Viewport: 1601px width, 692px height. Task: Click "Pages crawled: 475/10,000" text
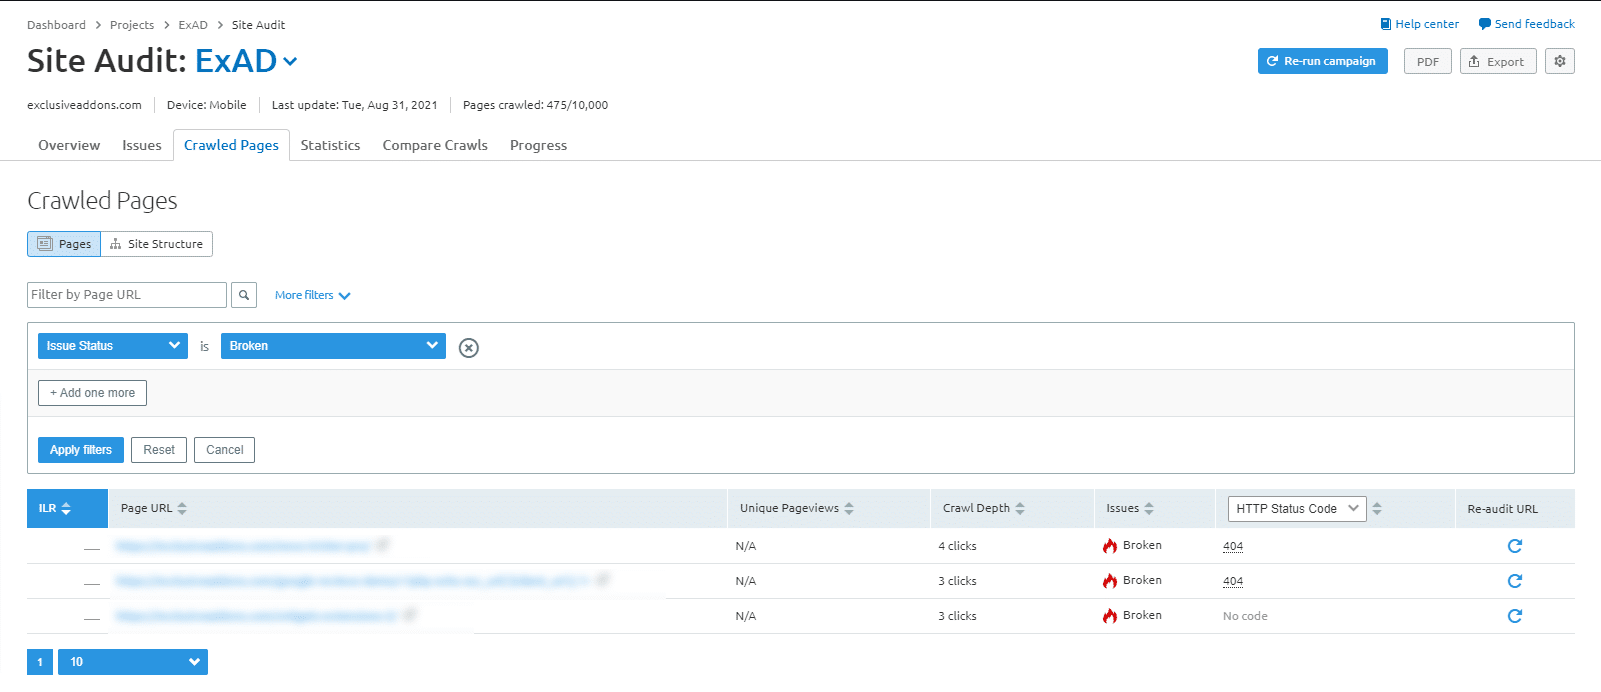coord(535,105)
